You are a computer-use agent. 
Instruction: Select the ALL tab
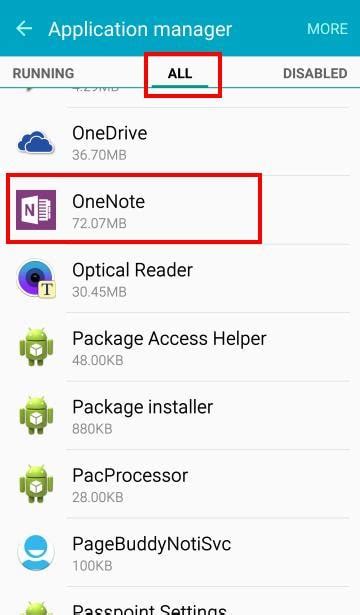click(180, 73)
